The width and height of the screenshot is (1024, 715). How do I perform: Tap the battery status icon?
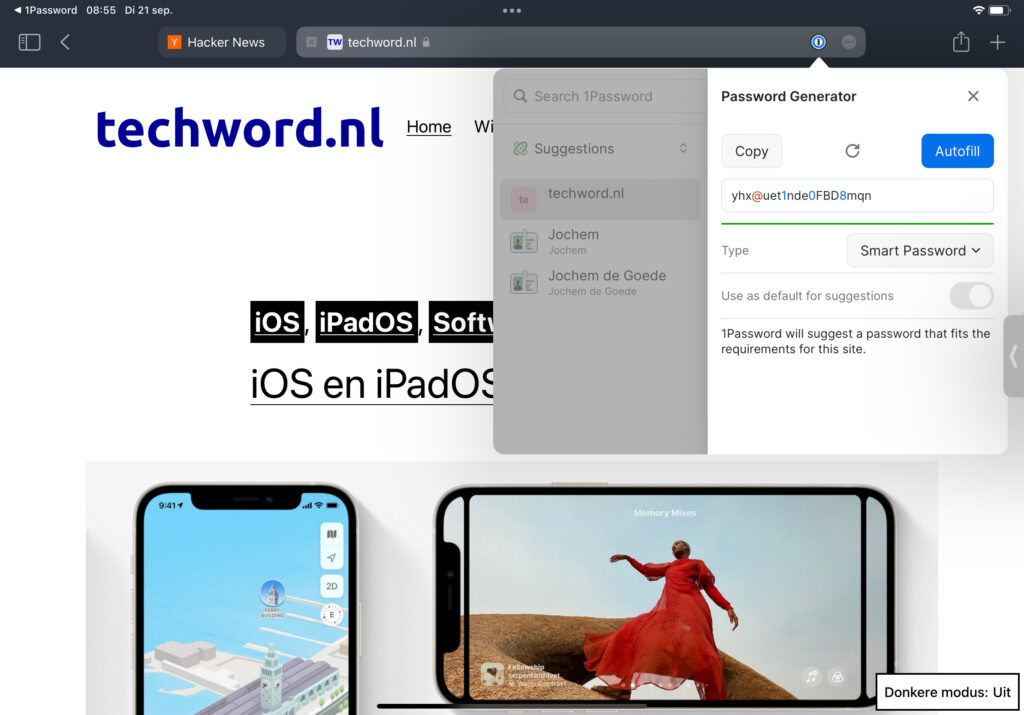pos(999,10)
